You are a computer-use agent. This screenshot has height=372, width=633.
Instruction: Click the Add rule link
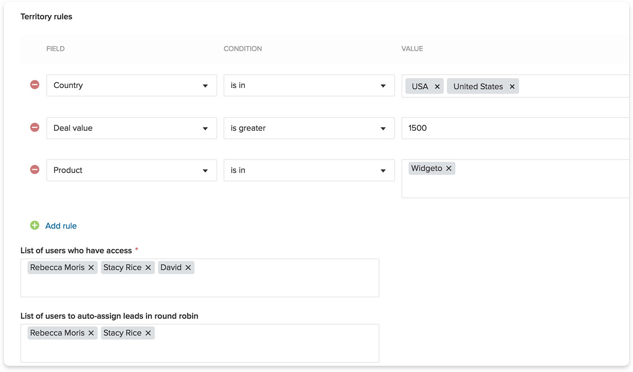[61, 226]
